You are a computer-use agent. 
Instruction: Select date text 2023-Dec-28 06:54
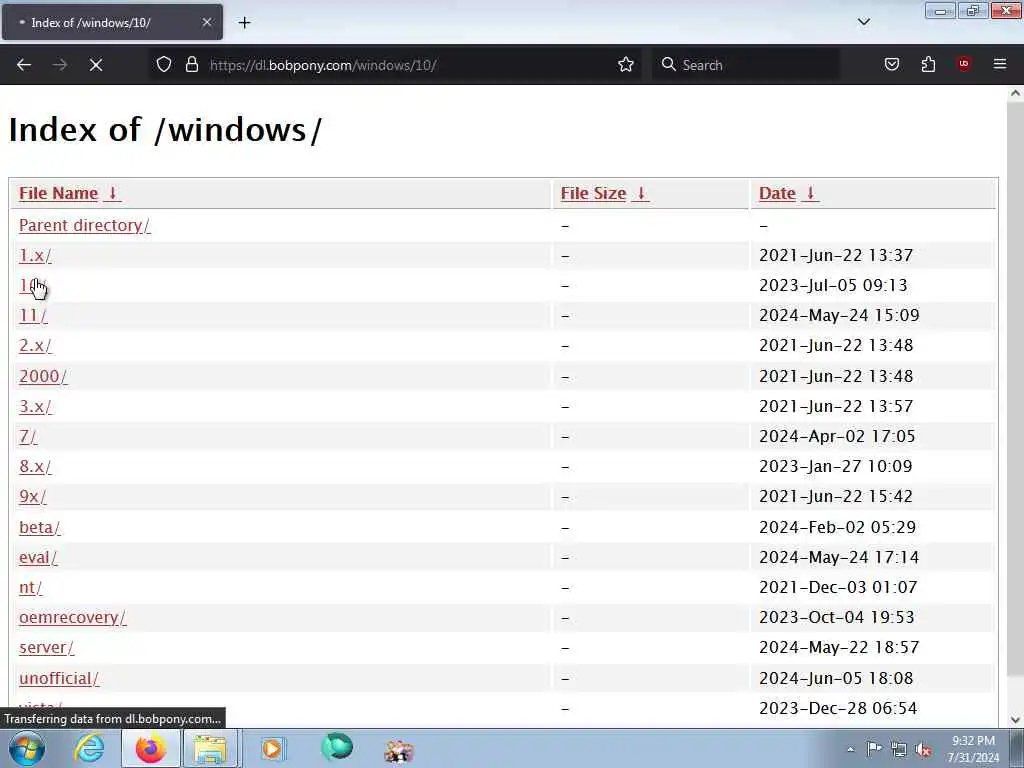838,708
